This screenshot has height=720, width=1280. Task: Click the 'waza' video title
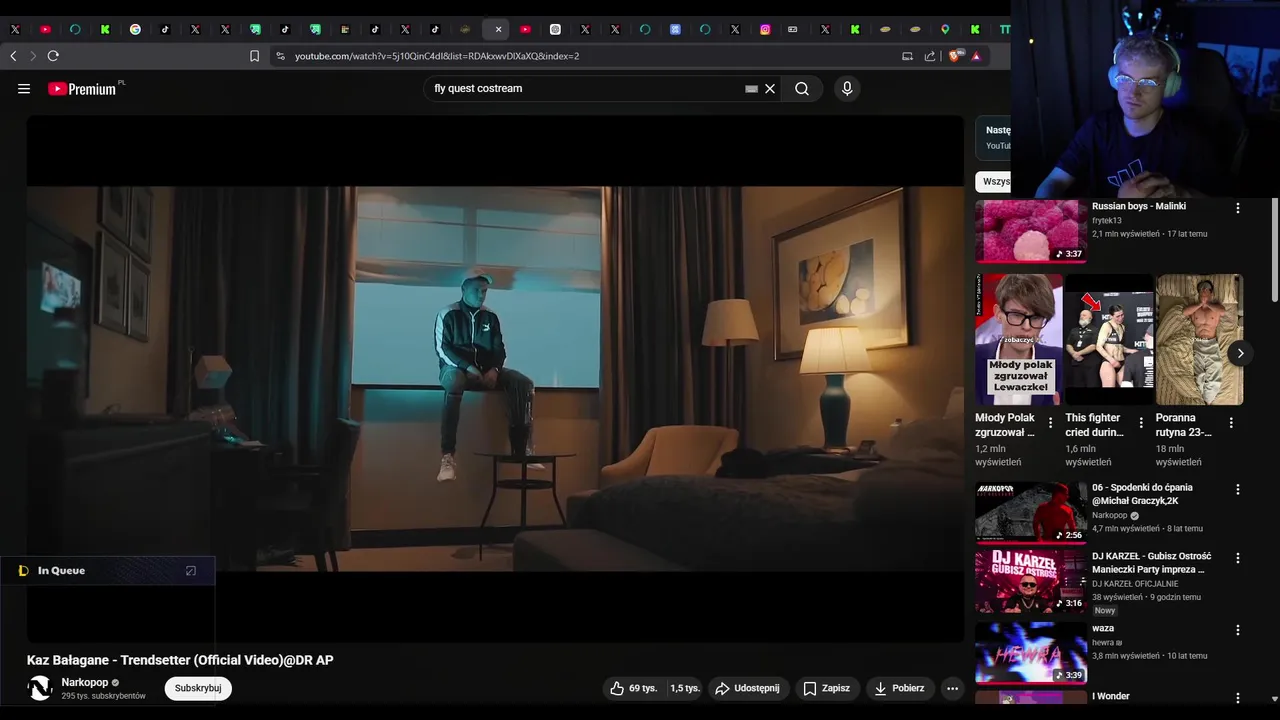[x=1103, y=628]
